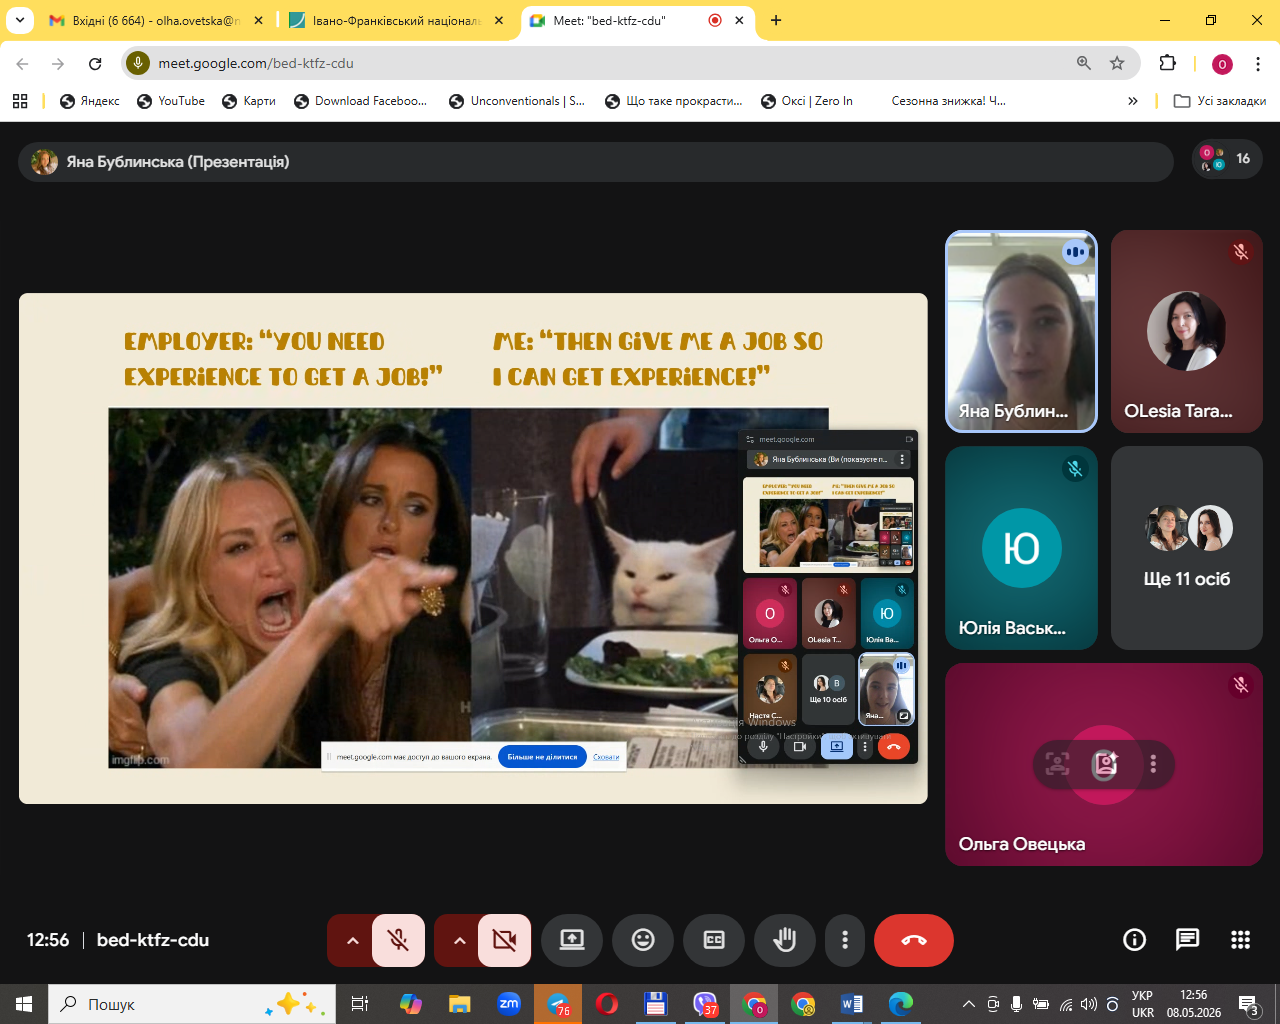The width and height of the screenshot is (1280, 1024).
Task: Turn on the microphone in Meet
Action: [x=398, y=940]
